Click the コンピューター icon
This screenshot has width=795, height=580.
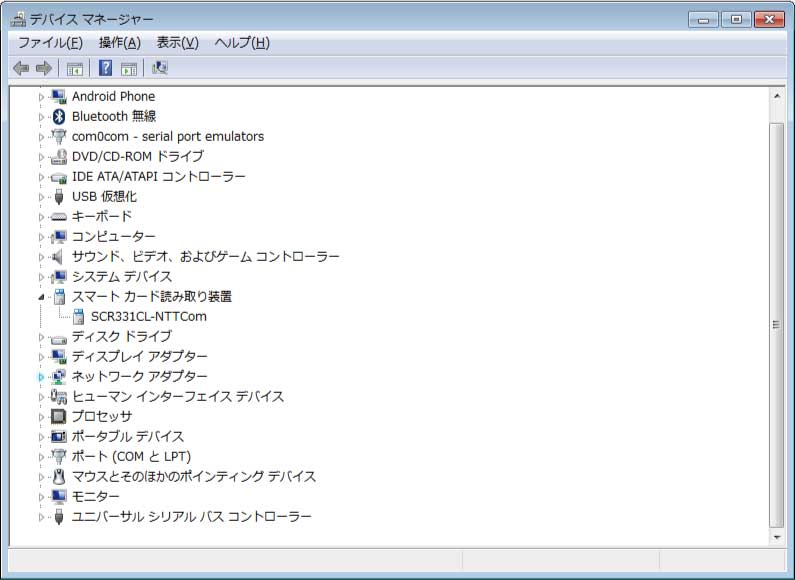point(59,237)
